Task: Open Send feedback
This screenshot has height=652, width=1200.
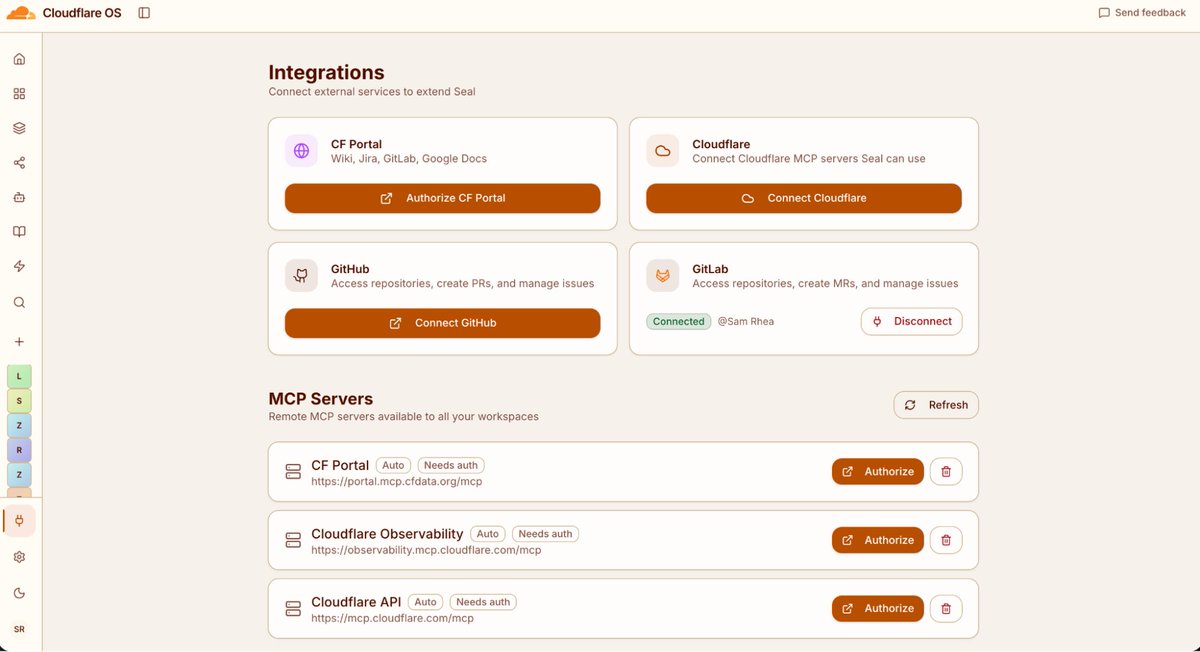Action: [x=1142, y=13]
